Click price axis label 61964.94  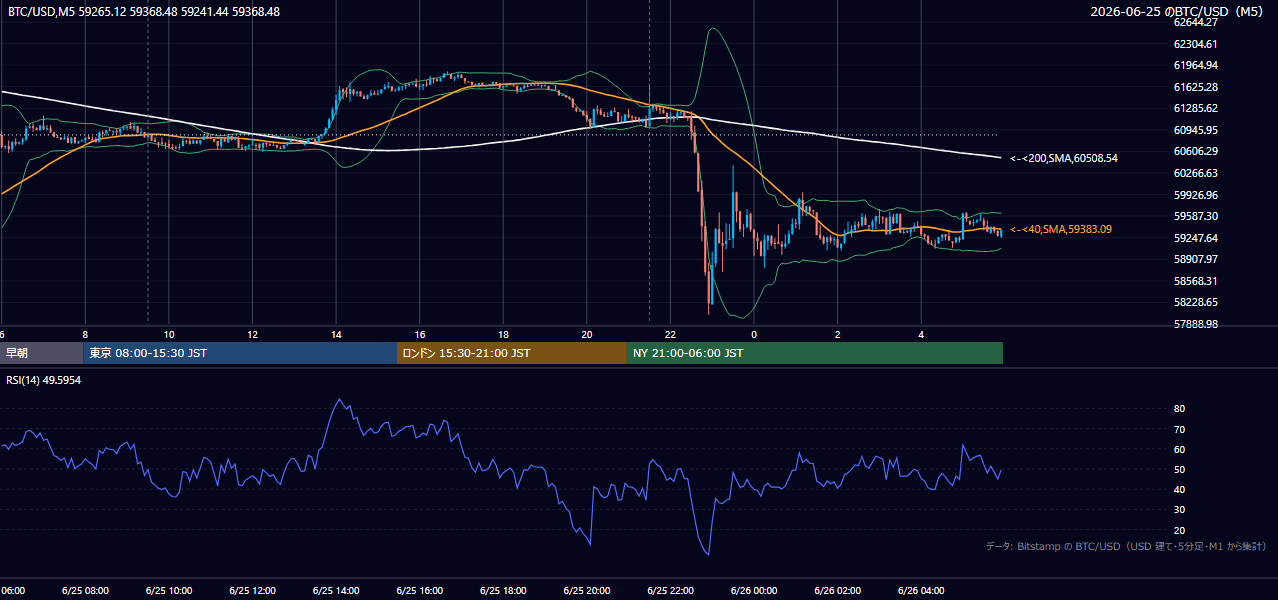pyautogui.click(x=1195, y=65)
